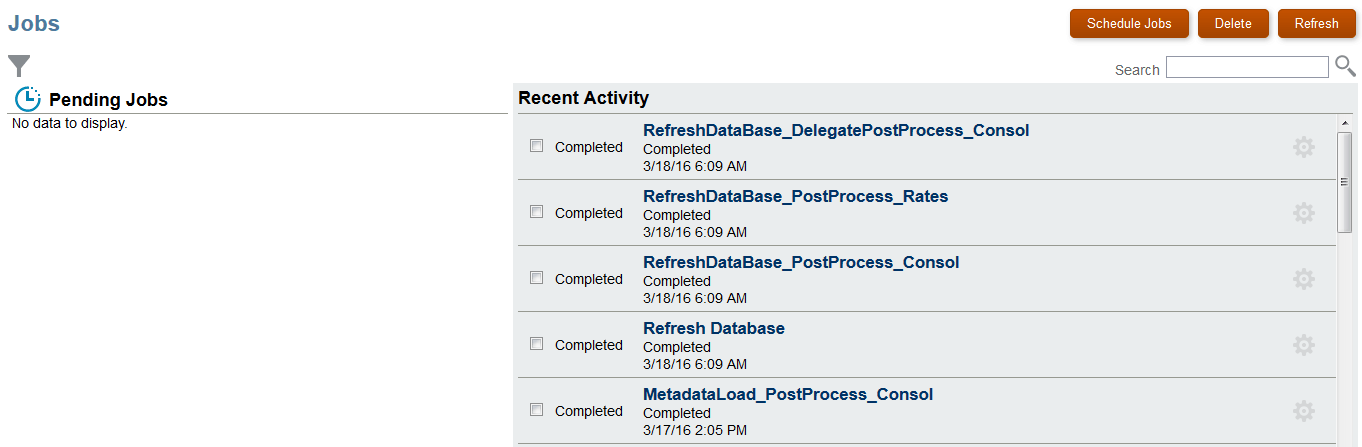Open gear menu for RefreshDataBase_PostProcess_Rates job

1303,213
